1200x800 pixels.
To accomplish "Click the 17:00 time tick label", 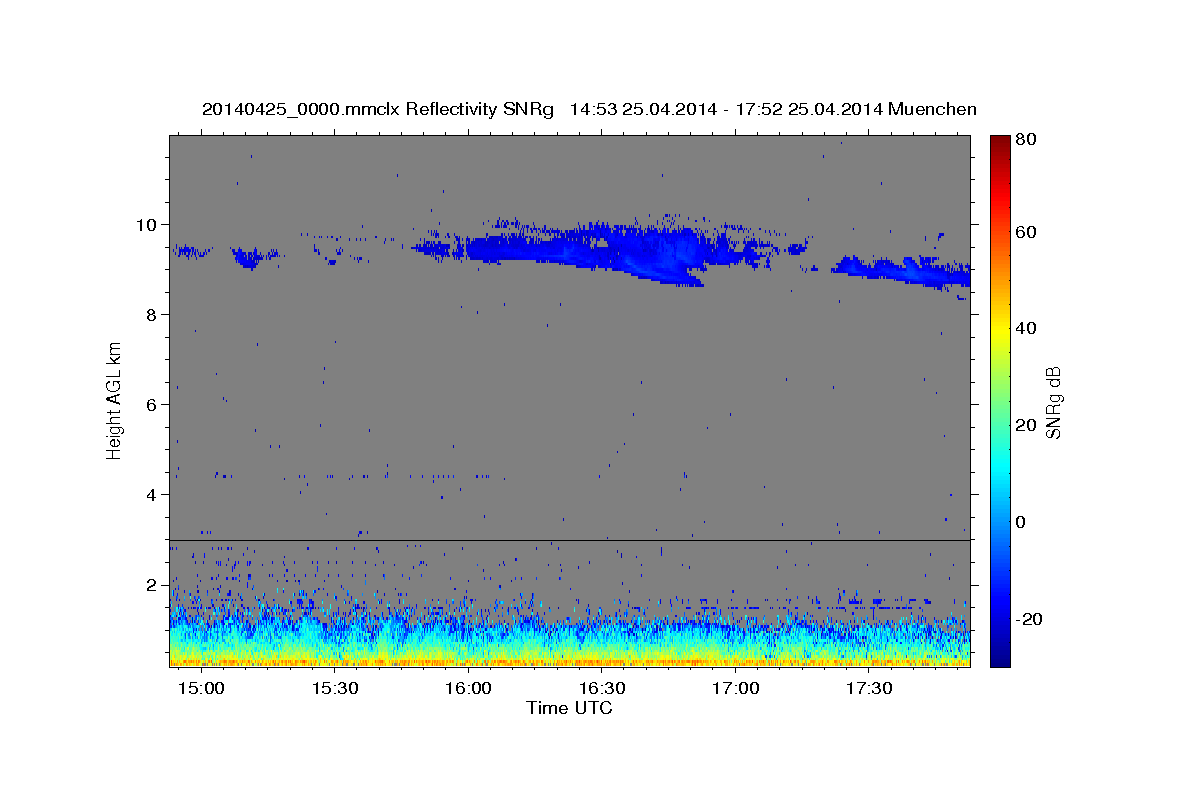I will point(736,690).
